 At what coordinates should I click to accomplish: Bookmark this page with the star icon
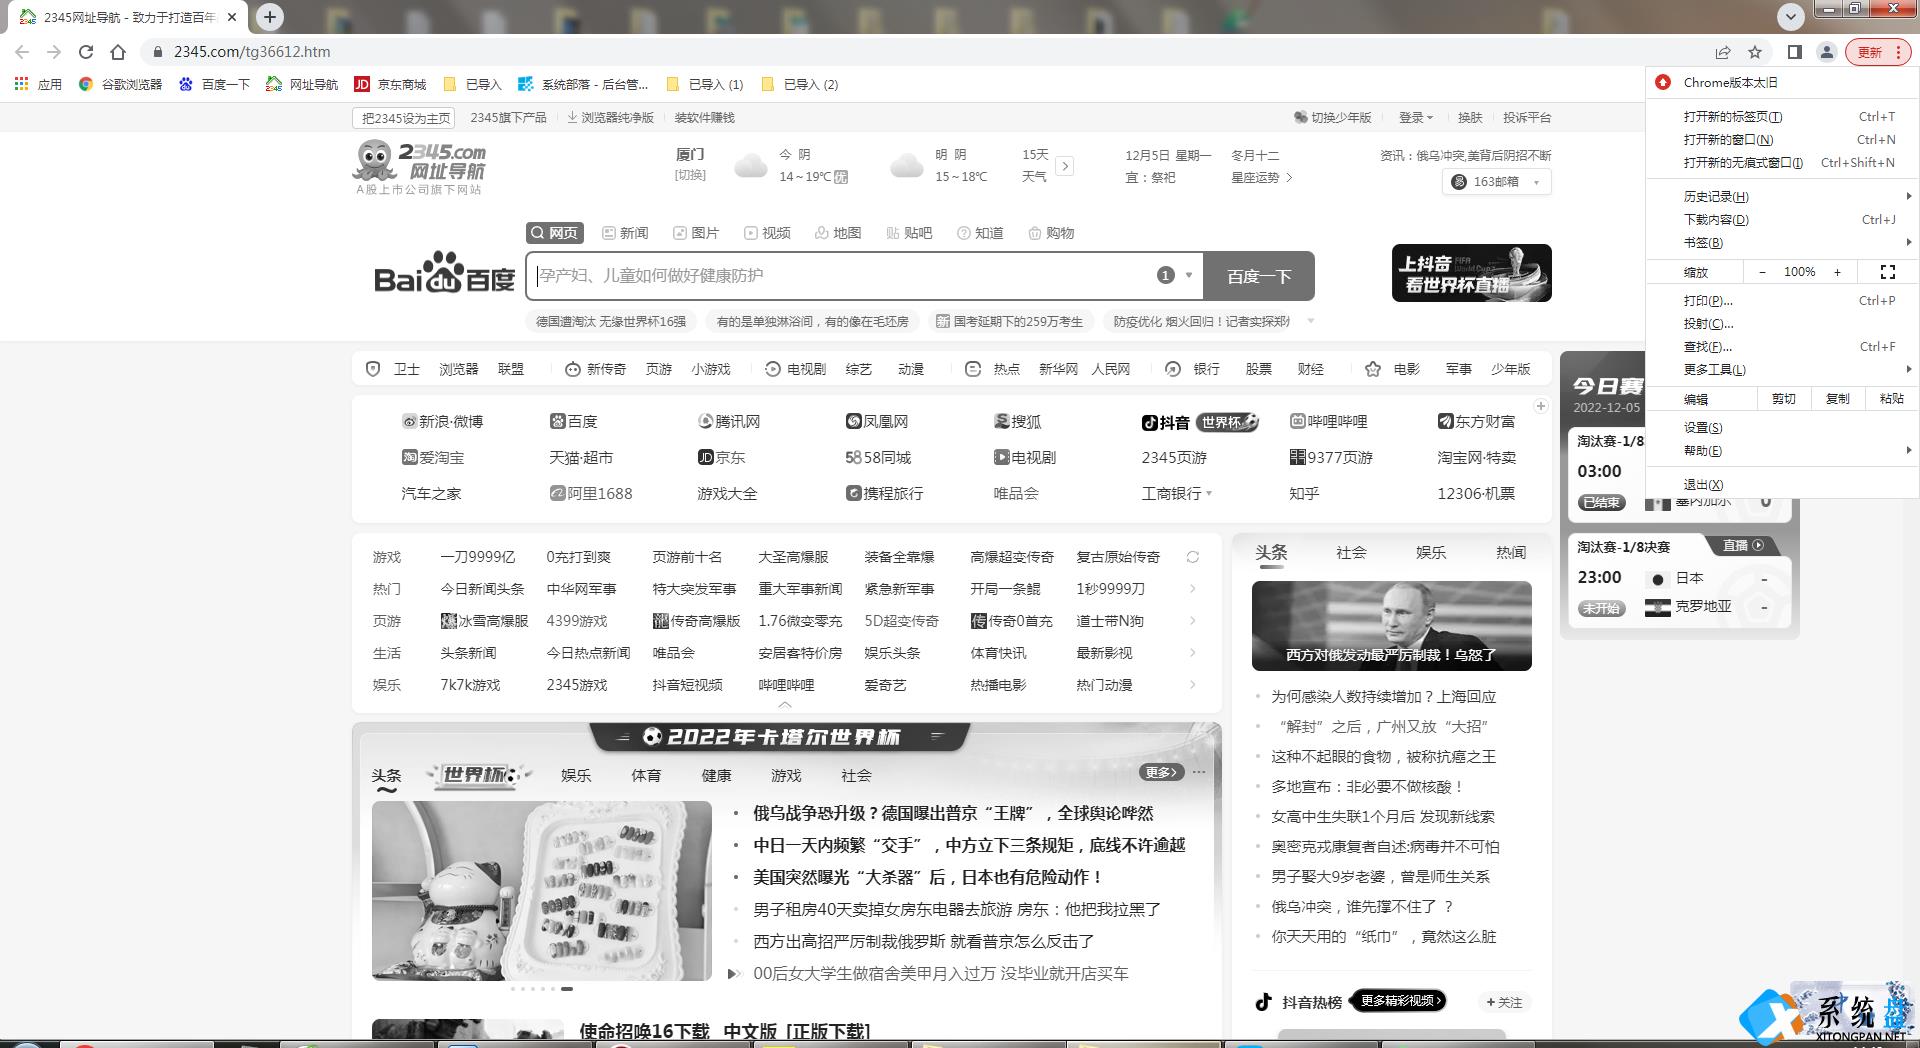[1755, 52]
